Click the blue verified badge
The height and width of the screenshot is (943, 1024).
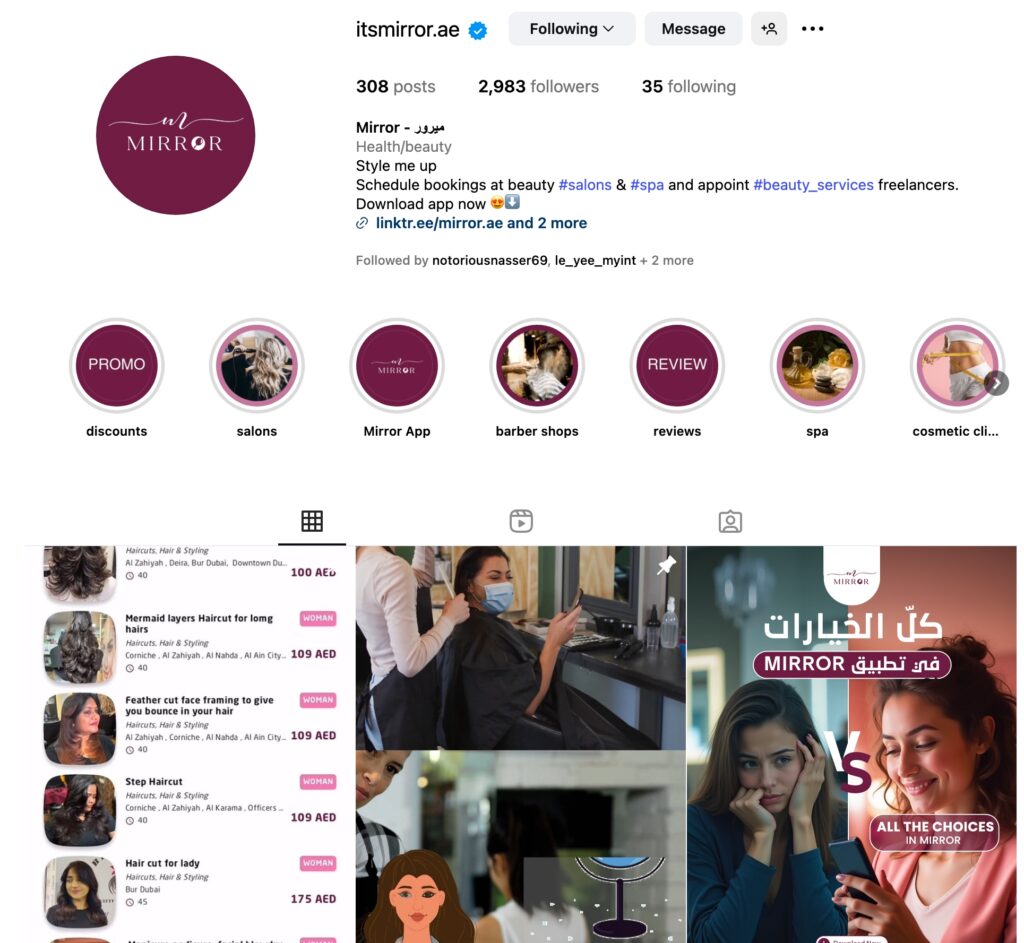478,30
